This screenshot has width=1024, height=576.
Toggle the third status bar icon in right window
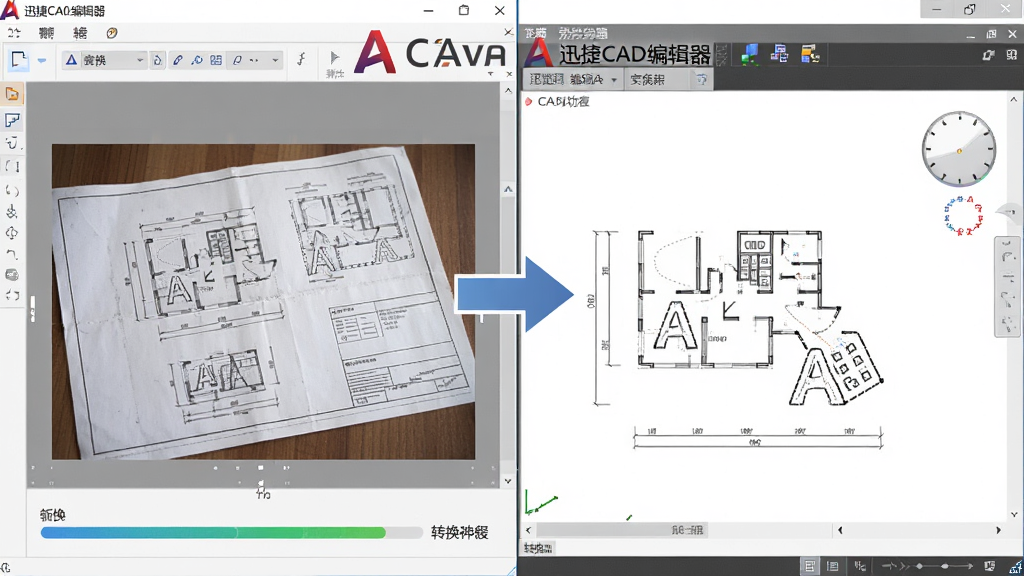pos(859,566)
